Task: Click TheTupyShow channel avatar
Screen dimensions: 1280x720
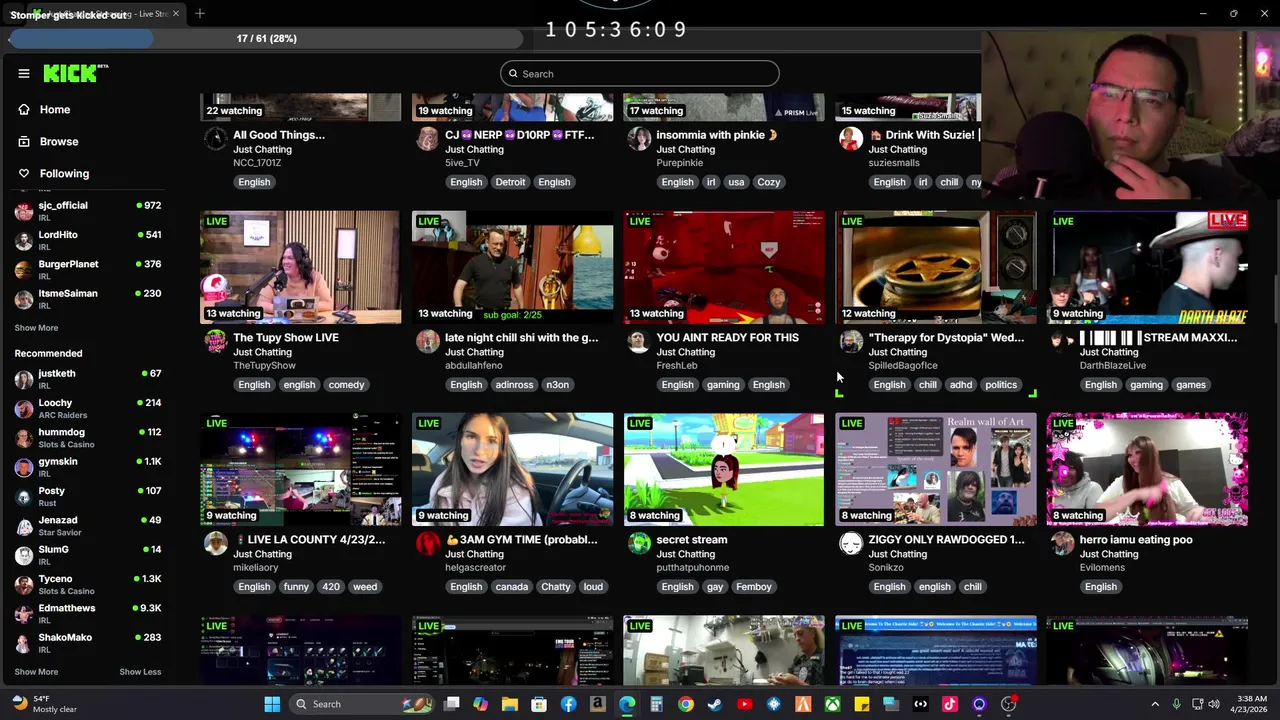Action: [215, 341]
